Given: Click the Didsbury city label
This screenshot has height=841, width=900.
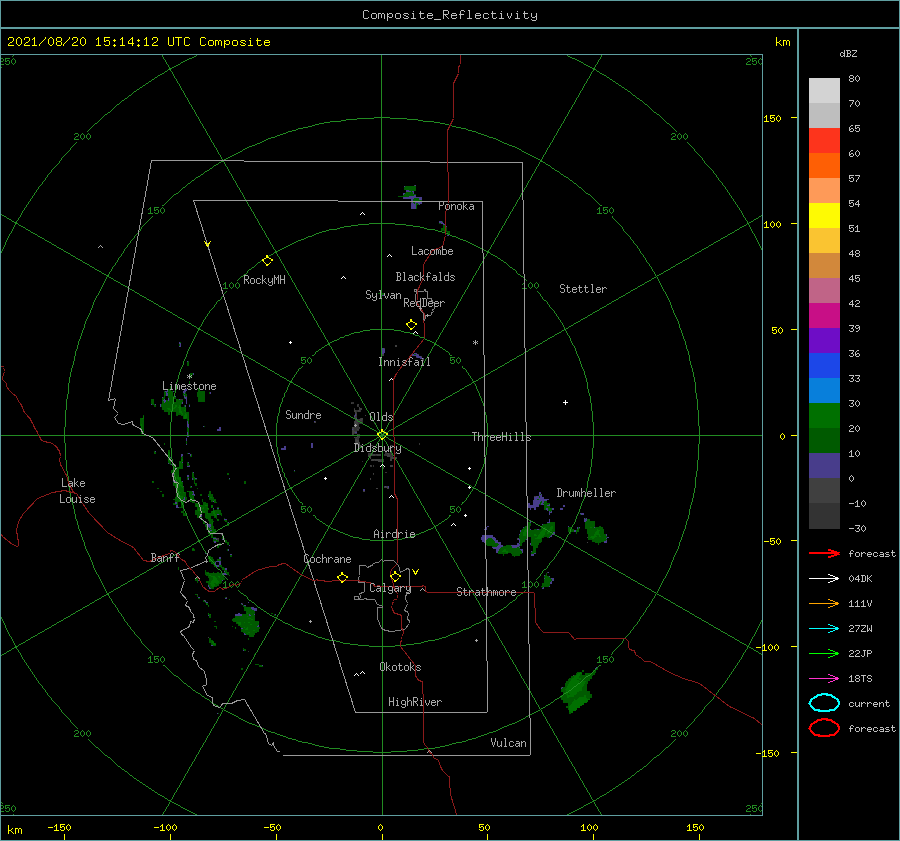Looking at the screenshot, I should click(x=378, y=448).
